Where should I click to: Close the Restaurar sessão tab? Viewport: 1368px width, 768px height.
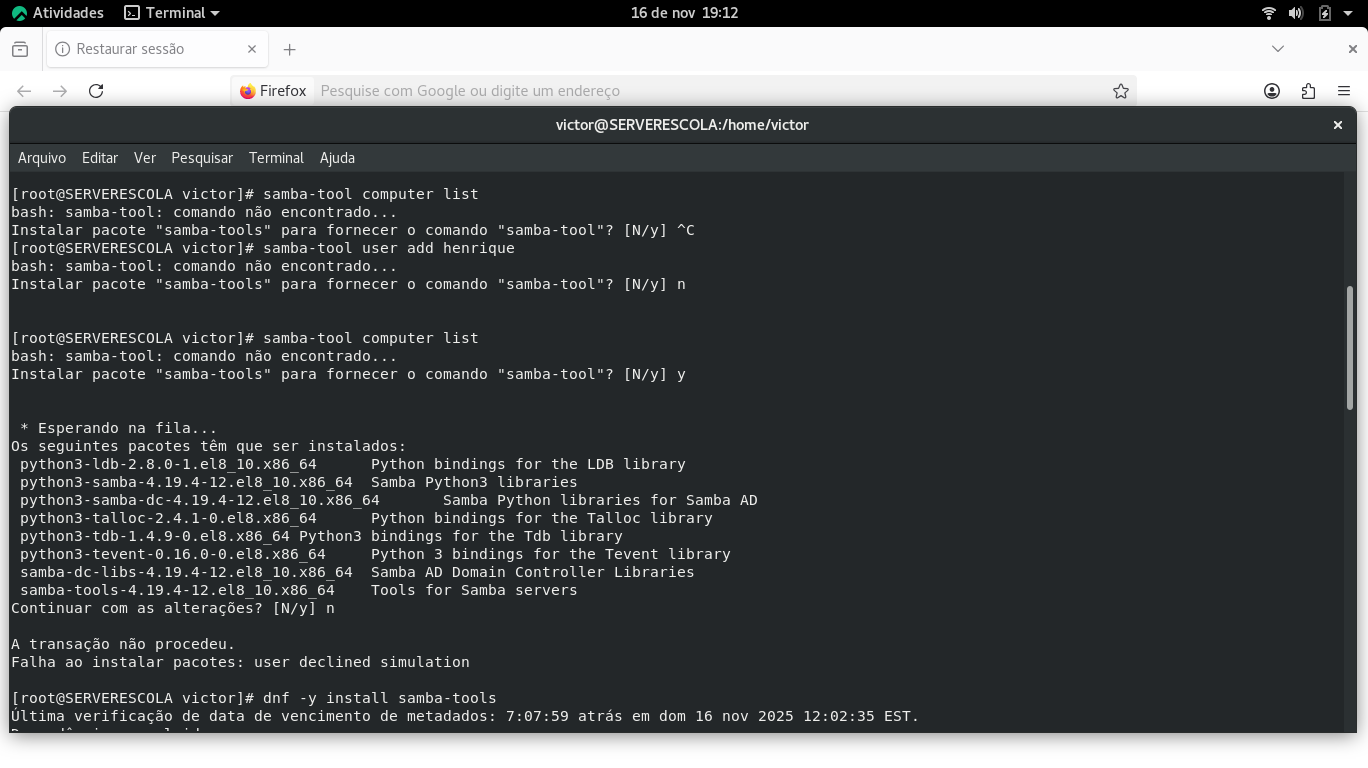point(252,49)
